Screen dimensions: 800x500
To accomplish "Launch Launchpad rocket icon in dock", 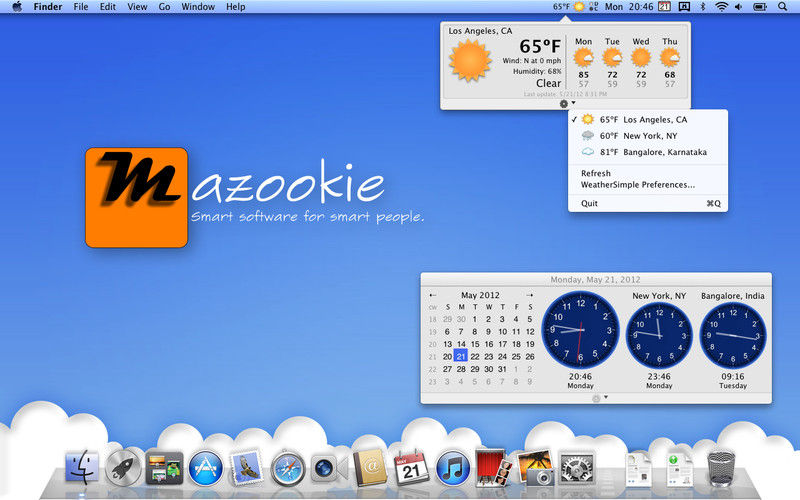I will [123, 468].
